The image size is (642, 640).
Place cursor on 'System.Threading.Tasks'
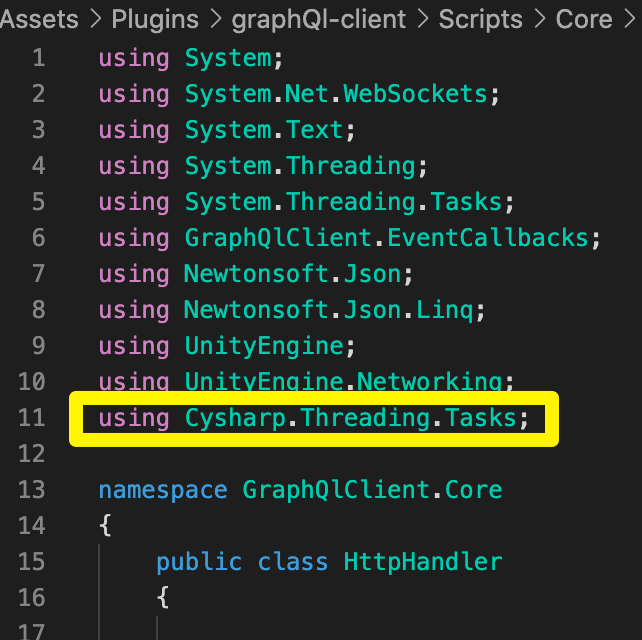click(343, 202)
